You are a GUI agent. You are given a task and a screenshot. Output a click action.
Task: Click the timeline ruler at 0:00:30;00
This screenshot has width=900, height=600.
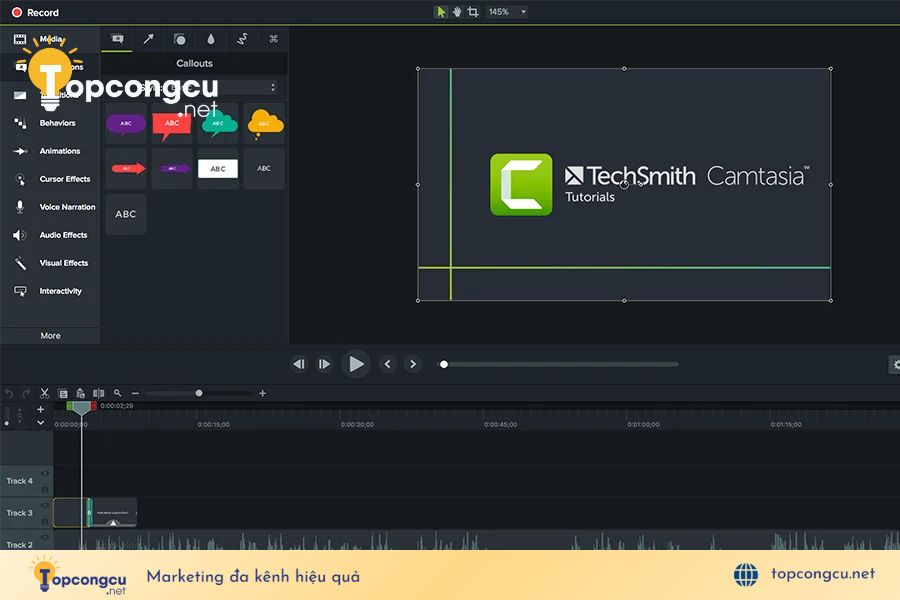(357, 425)
